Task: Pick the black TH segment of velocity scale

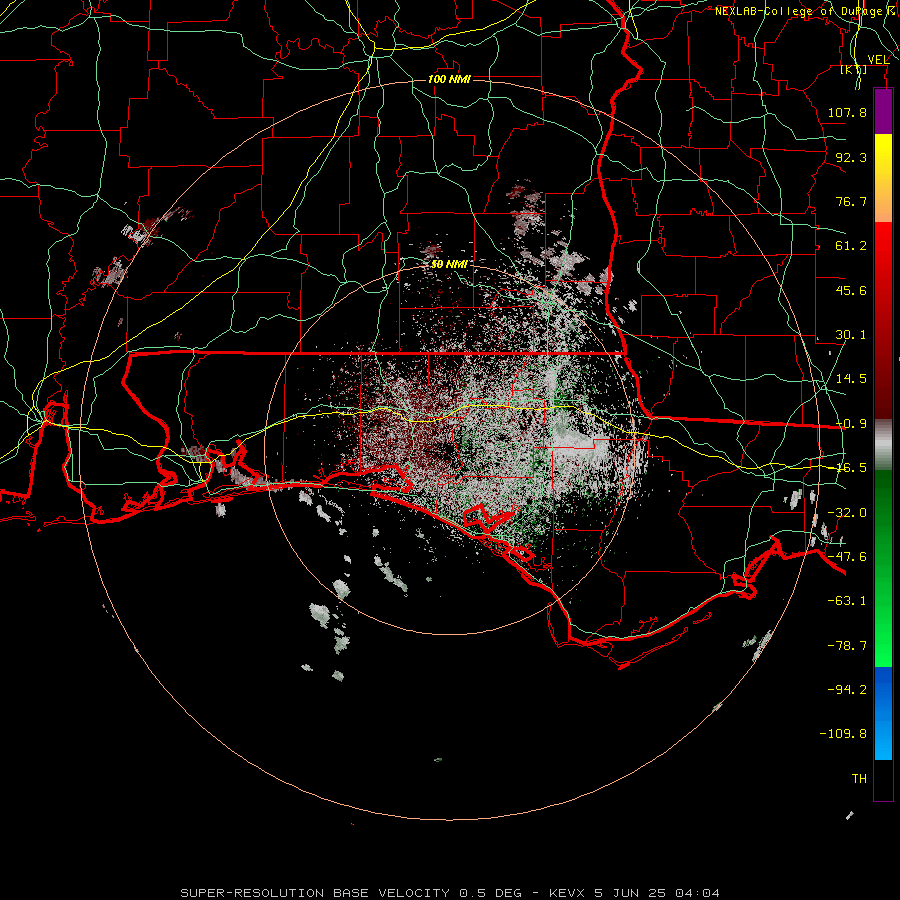Action: click(x=883, y=780)
